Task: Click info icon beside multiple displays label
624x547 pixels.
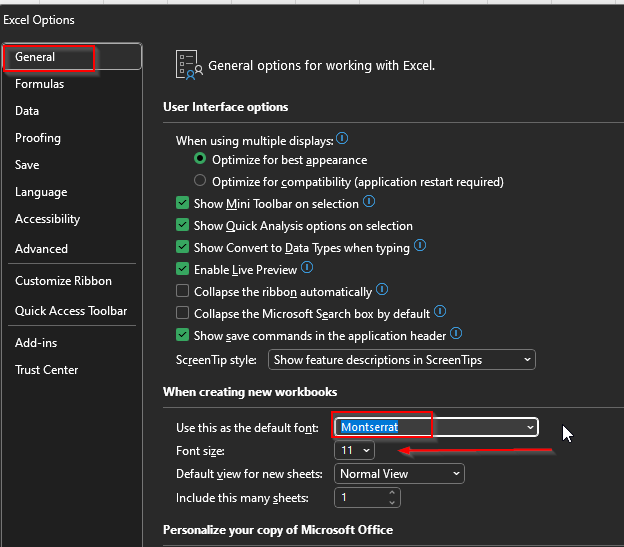Action: click(342, 140)
